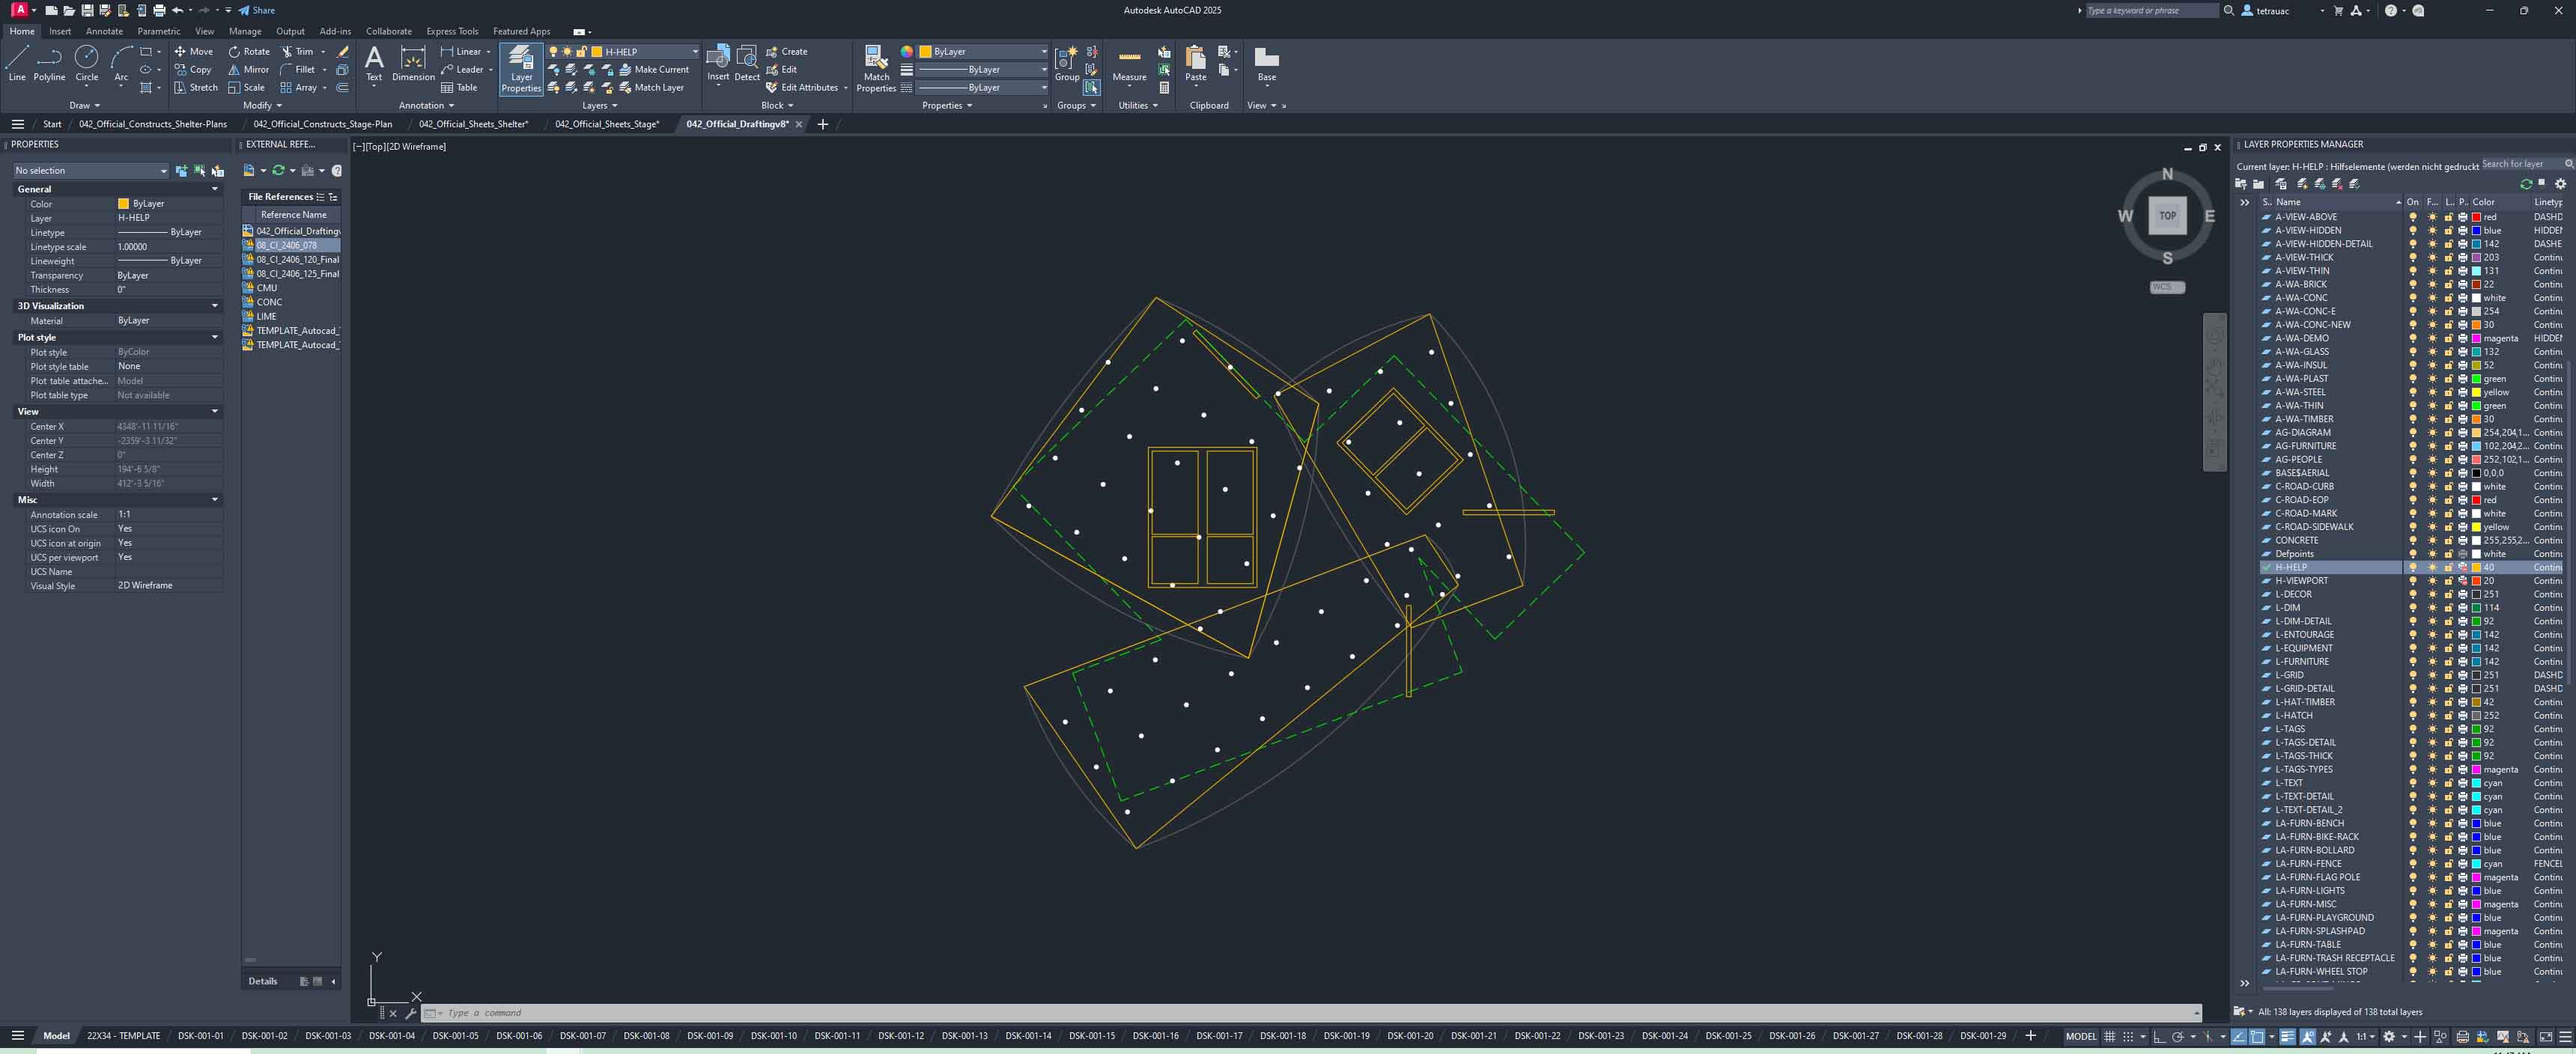This screenshot has height=1054, width=2576.
Task: Open Layer Properties manager button
Action: [x=521, y=69]
